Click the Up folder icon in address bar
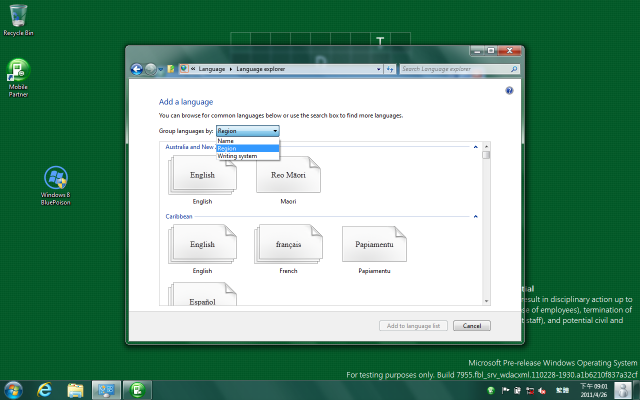The image size is (640, 400). click(171, 69)
